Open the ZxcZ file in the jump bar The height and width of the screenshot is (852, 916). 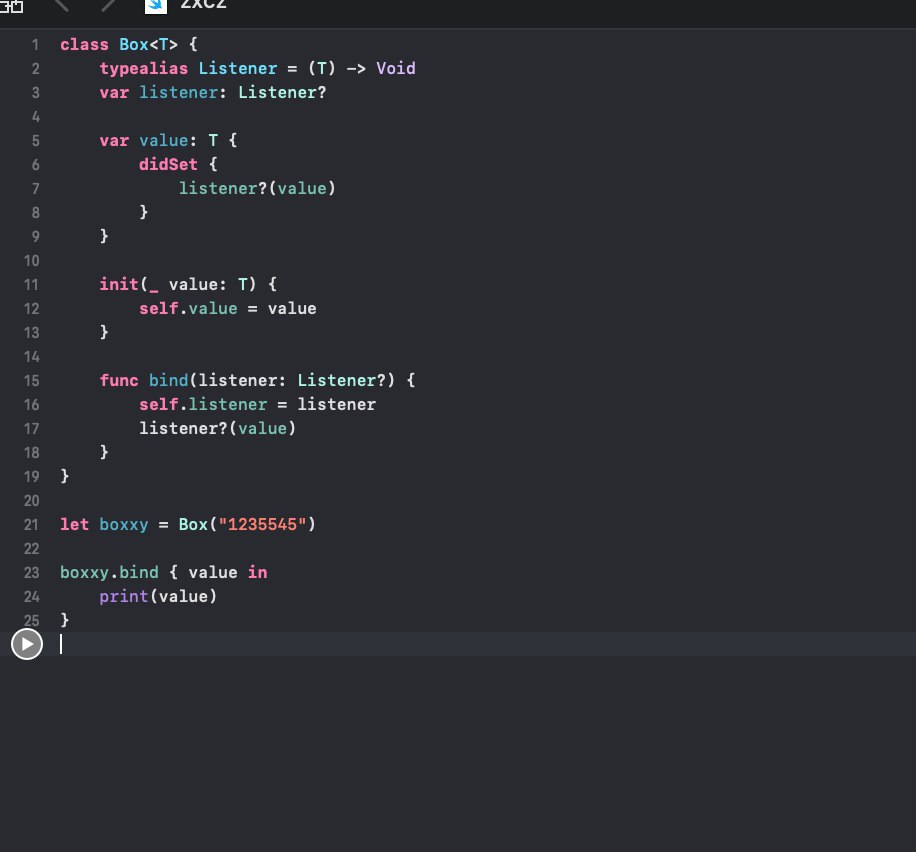(x=203, y=5)
